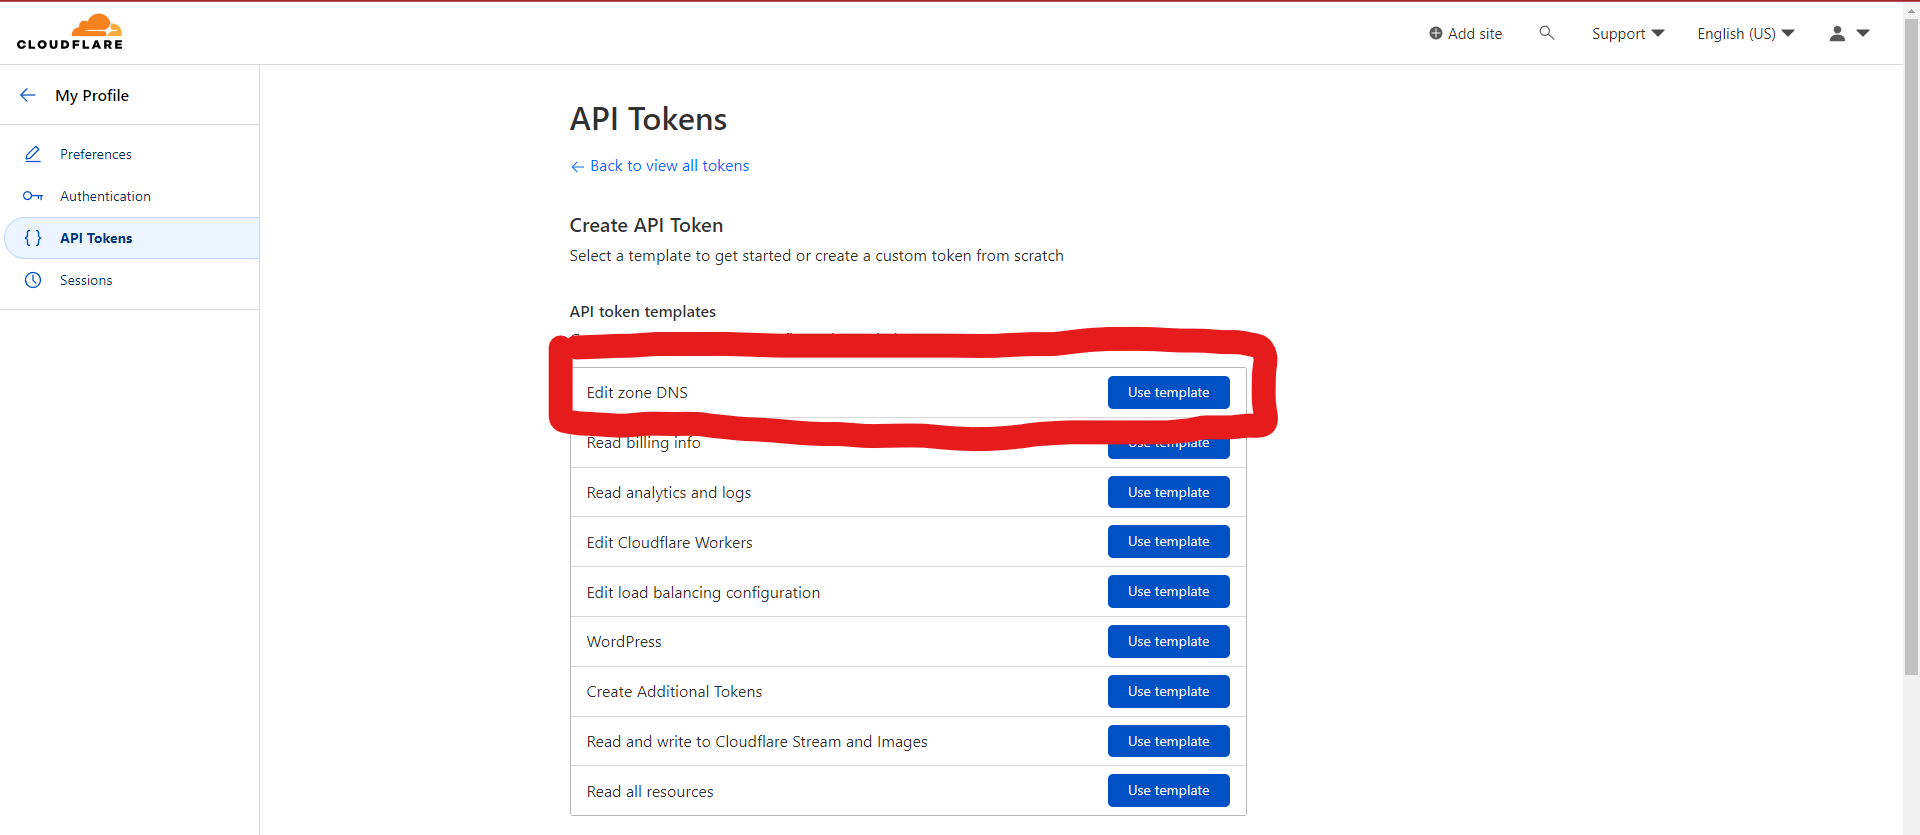Open the Sessions sidebar item

tap(86, 280)
